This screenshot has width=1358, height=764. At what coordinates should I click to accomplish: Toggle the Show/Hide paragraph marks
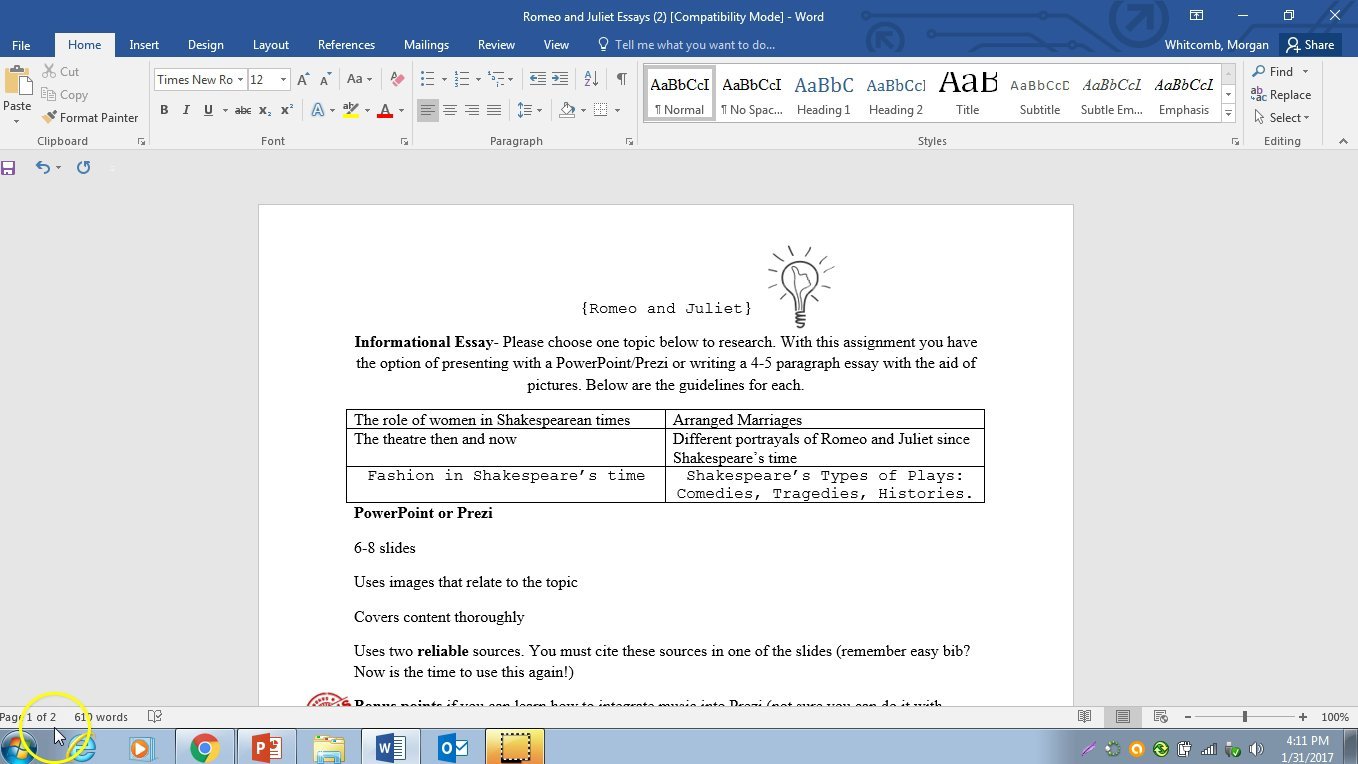tap(621, 79)
